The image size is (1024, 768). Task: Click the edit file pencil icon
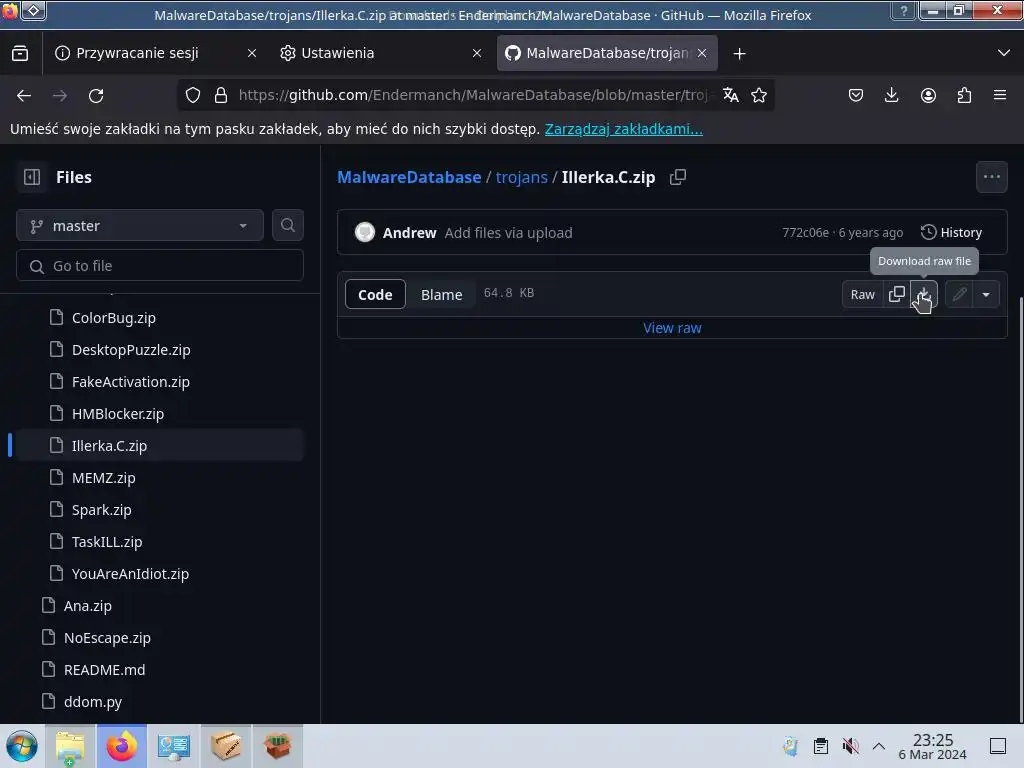coord(959,295)
